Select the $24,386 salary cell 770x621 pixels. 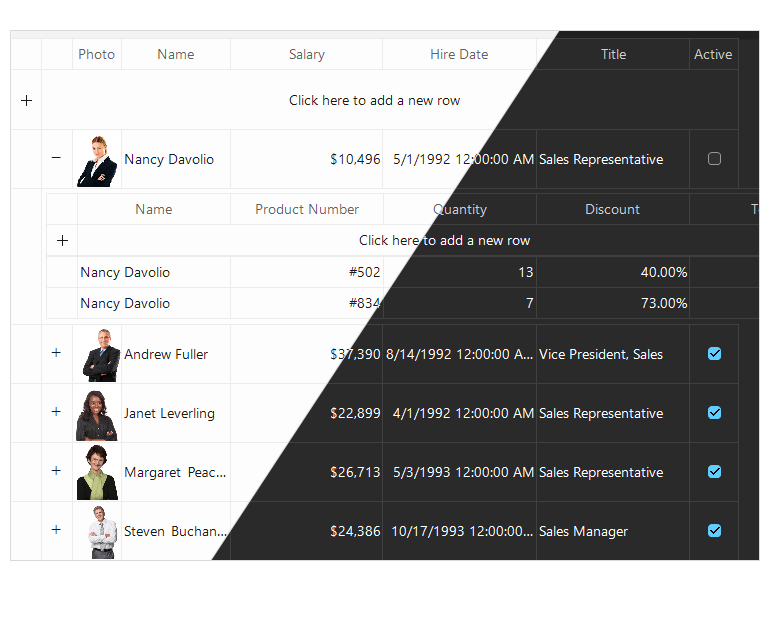[307, 531]
